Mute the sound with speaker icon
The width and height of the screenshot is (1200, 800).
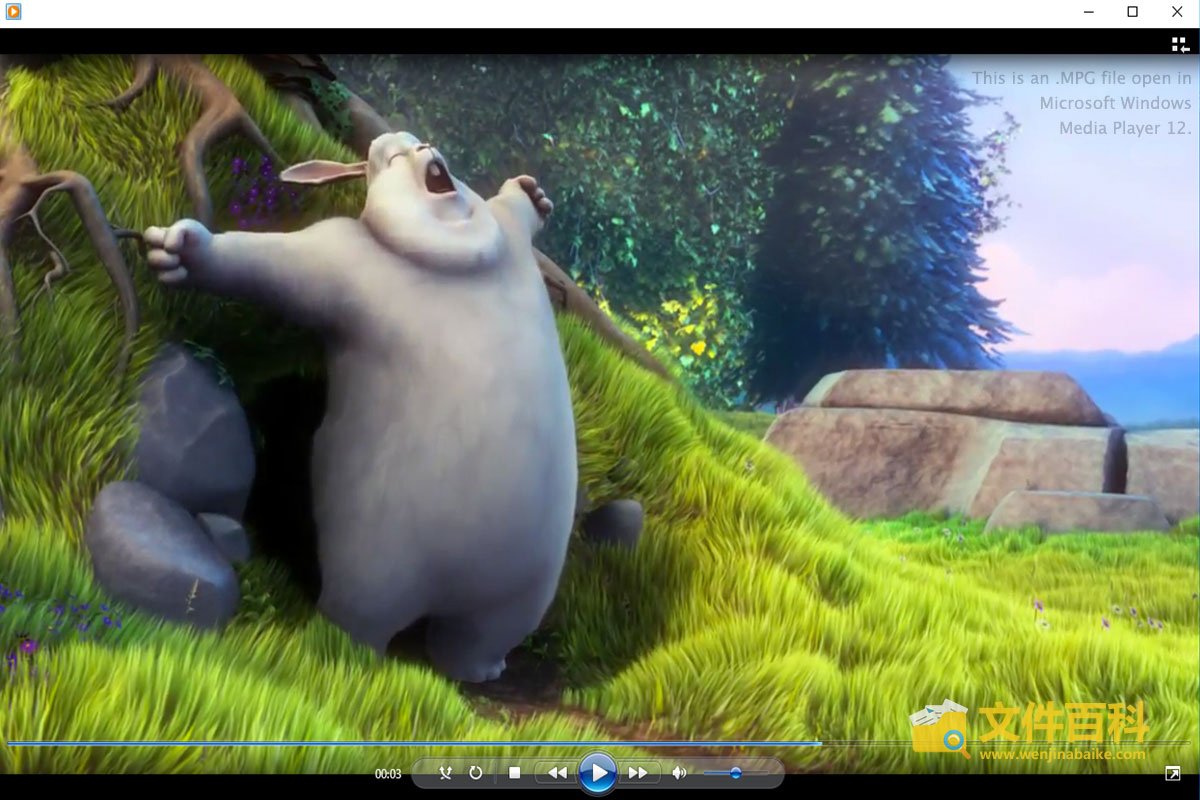tap(679, 773)
